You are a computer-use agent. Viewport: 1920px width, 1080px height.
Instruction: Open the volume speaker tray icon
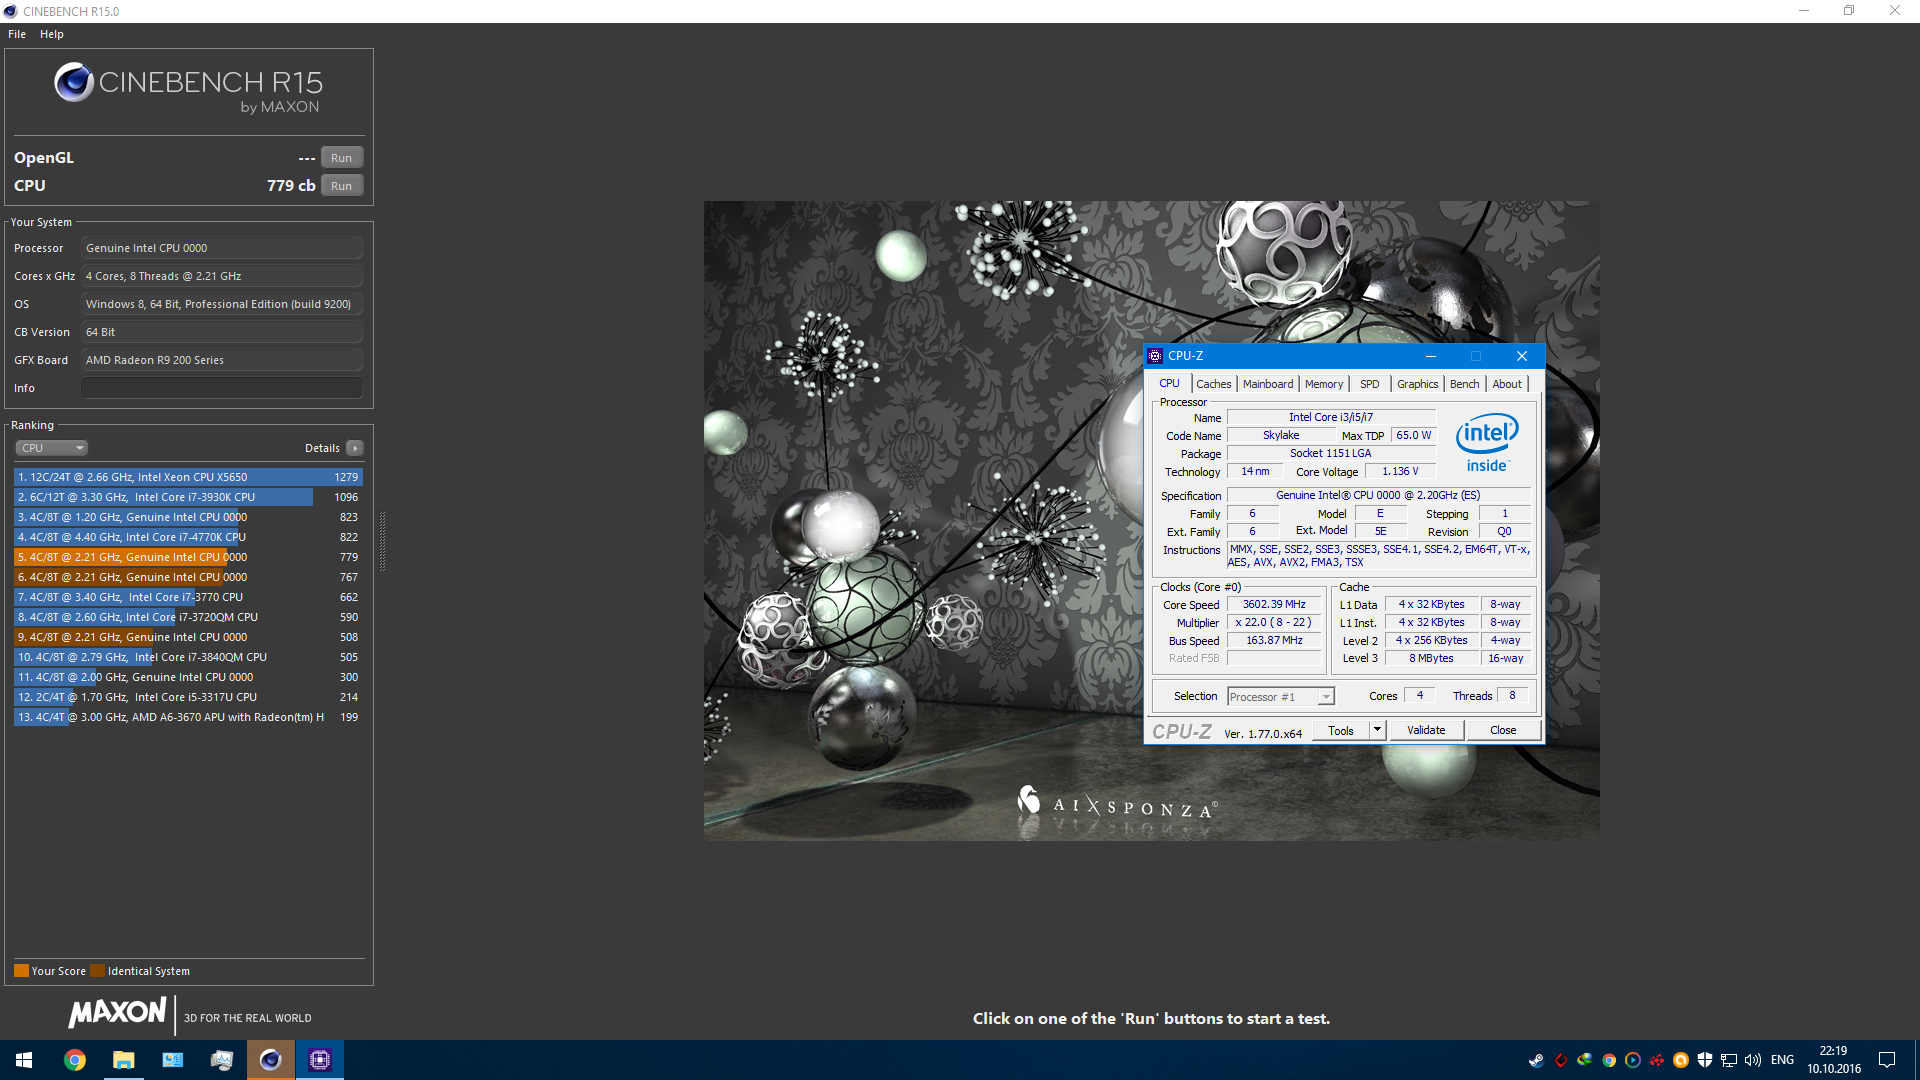pos(1752,1060)
